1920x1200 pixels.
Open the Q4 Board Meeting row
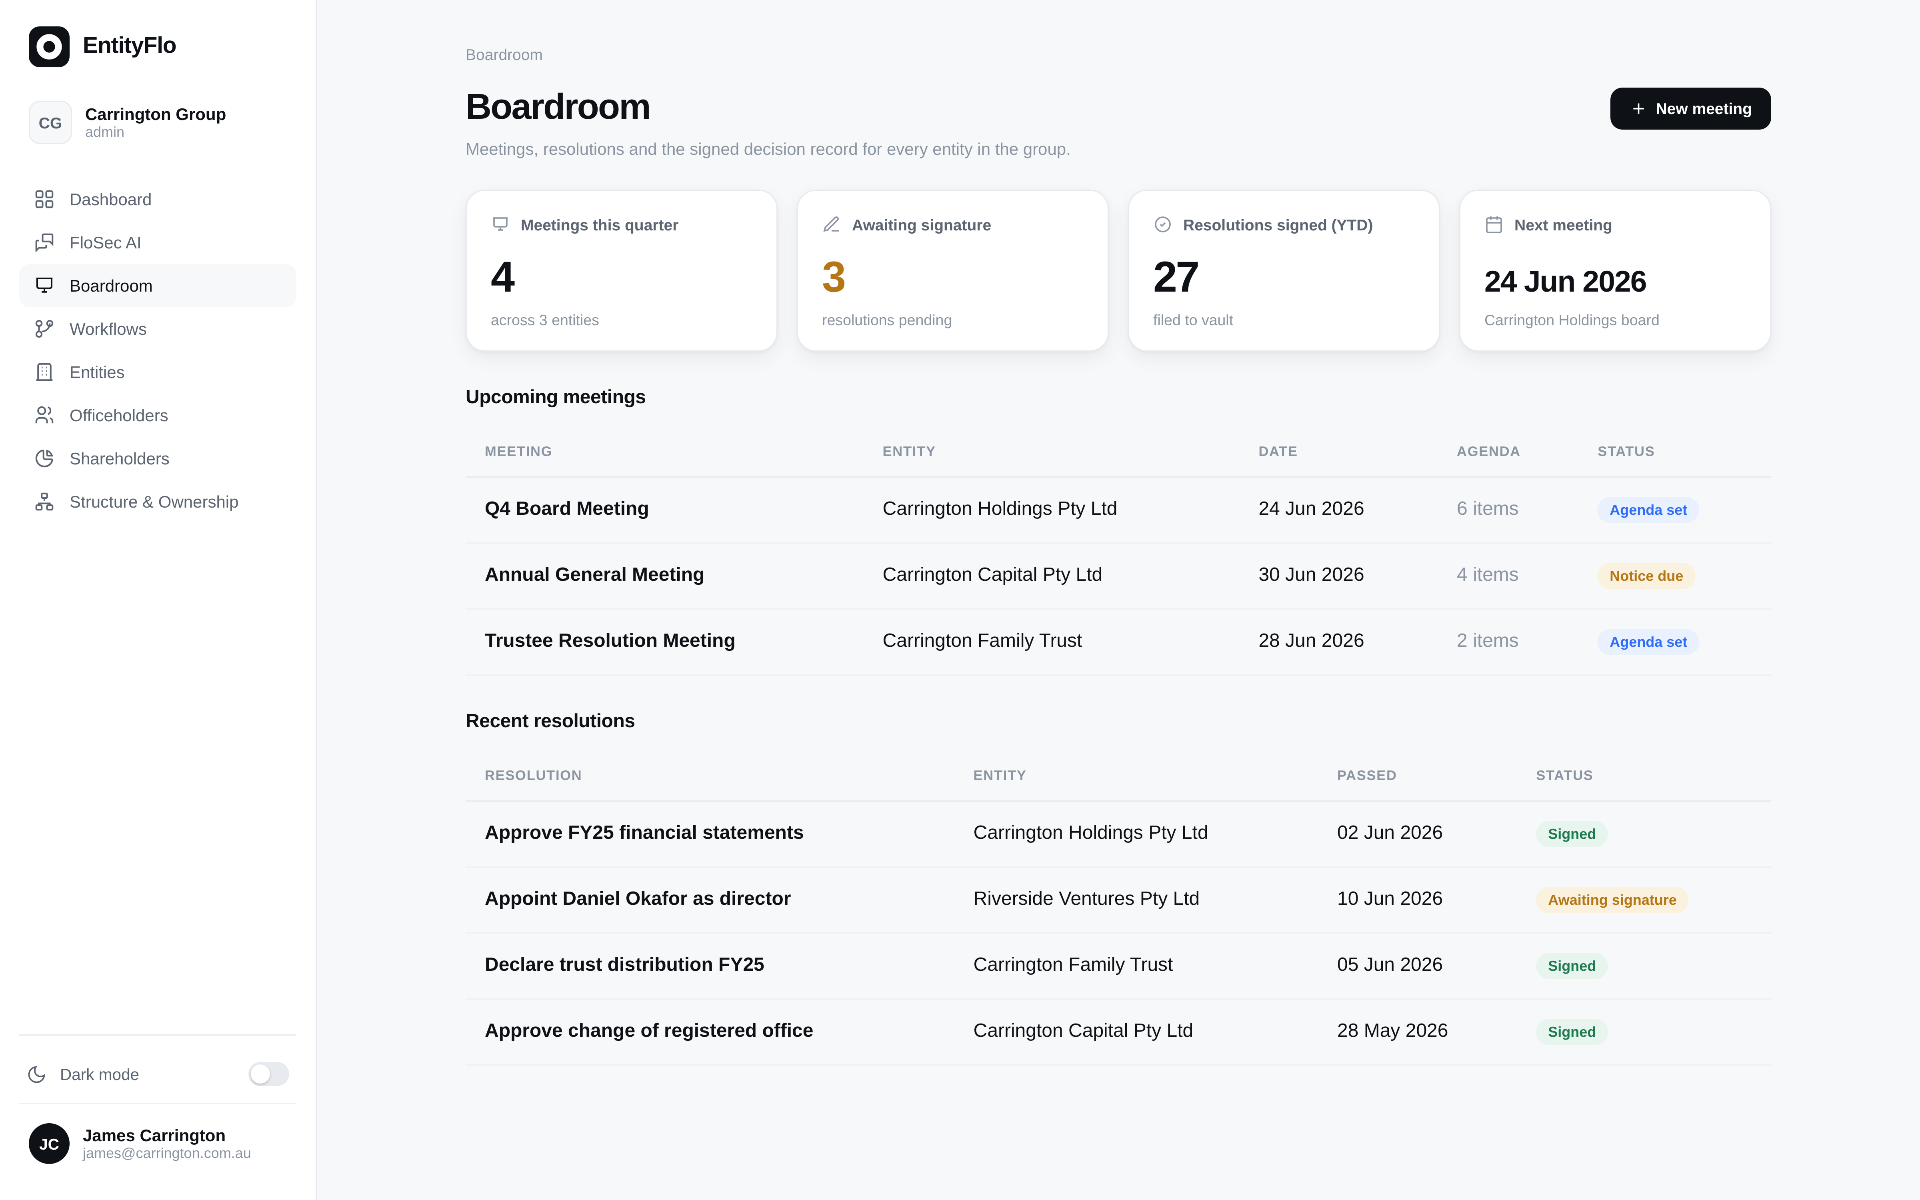point(1118,509)
